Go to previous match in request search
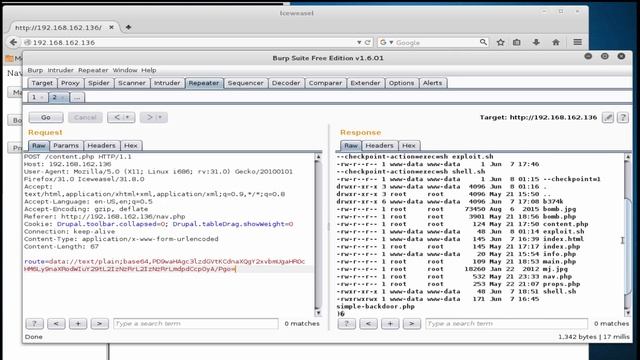 tap(56, 324)
